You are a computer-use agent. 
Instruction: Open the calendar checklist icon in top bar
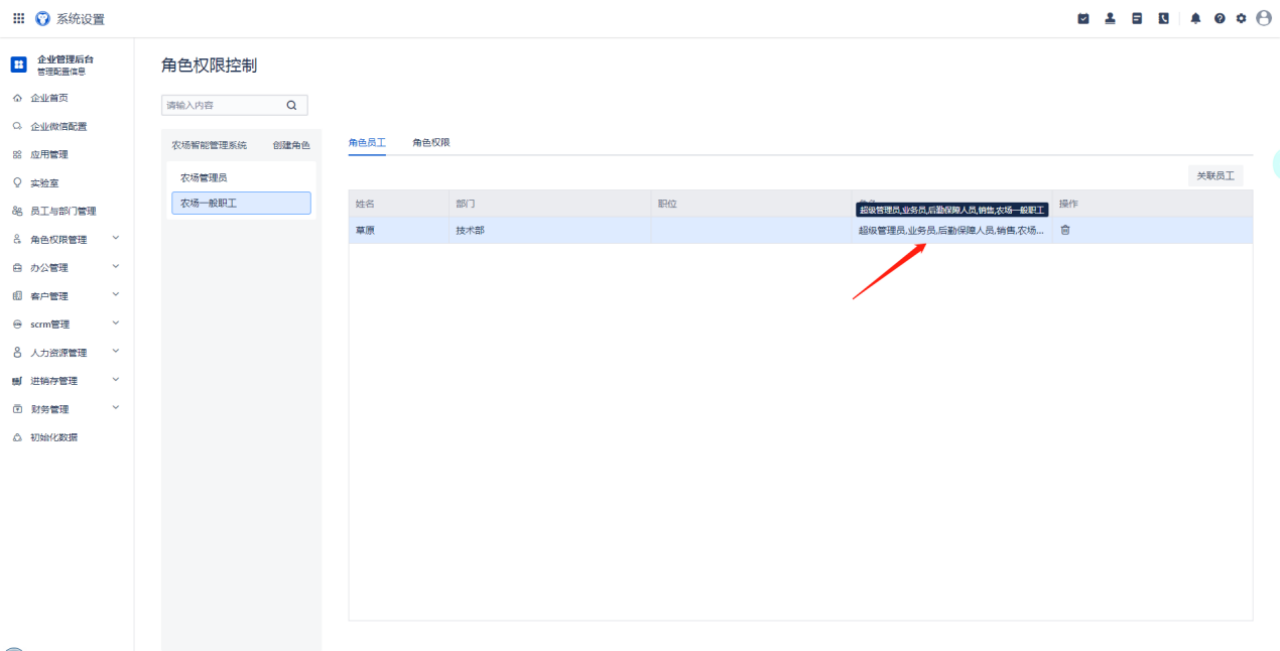1083,19
